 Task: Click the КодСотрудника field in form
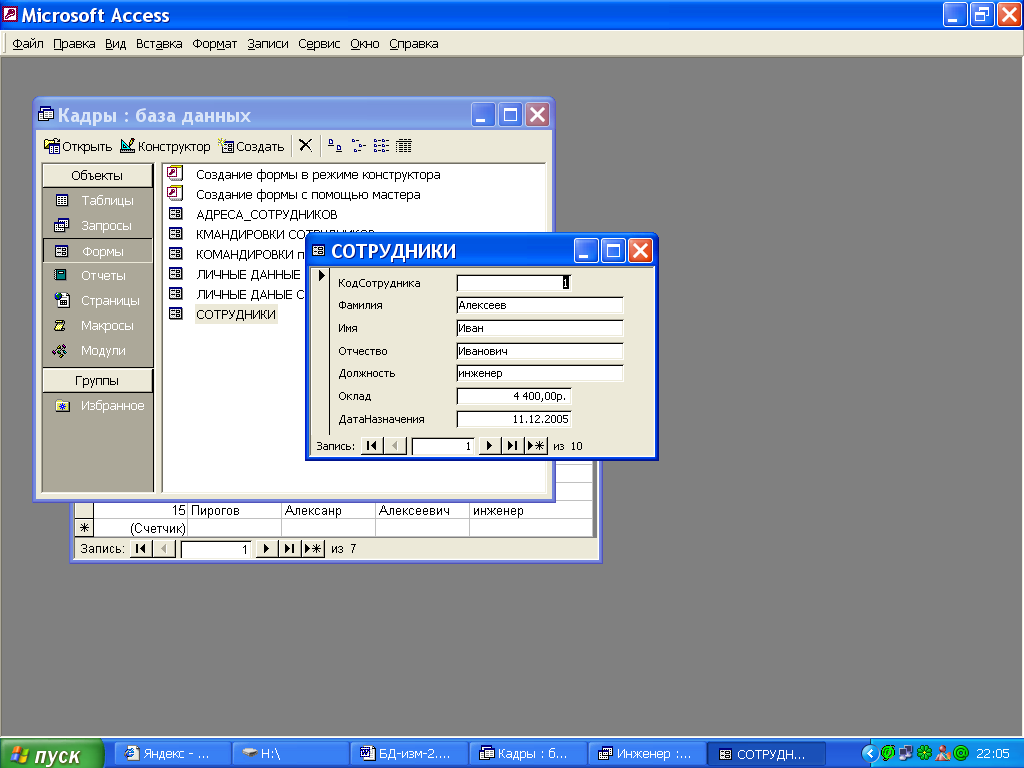[x=514, y=283]
